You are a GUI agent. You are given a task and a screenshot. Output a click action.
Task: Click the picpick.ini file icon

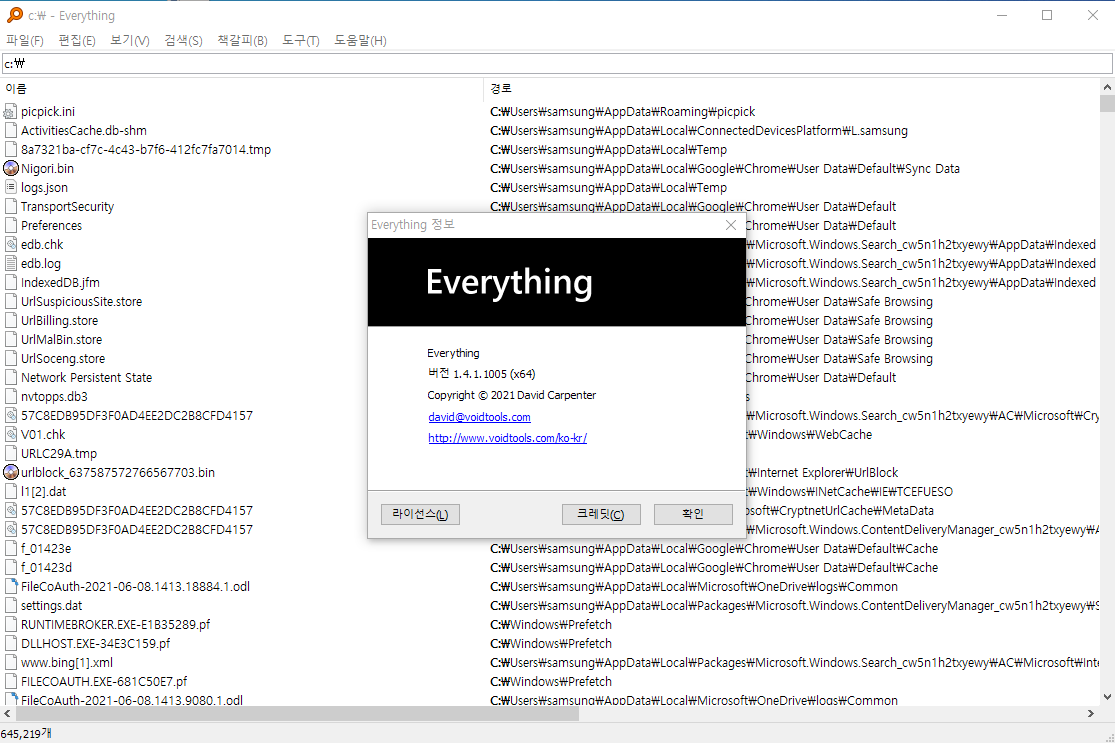point(10,112)
